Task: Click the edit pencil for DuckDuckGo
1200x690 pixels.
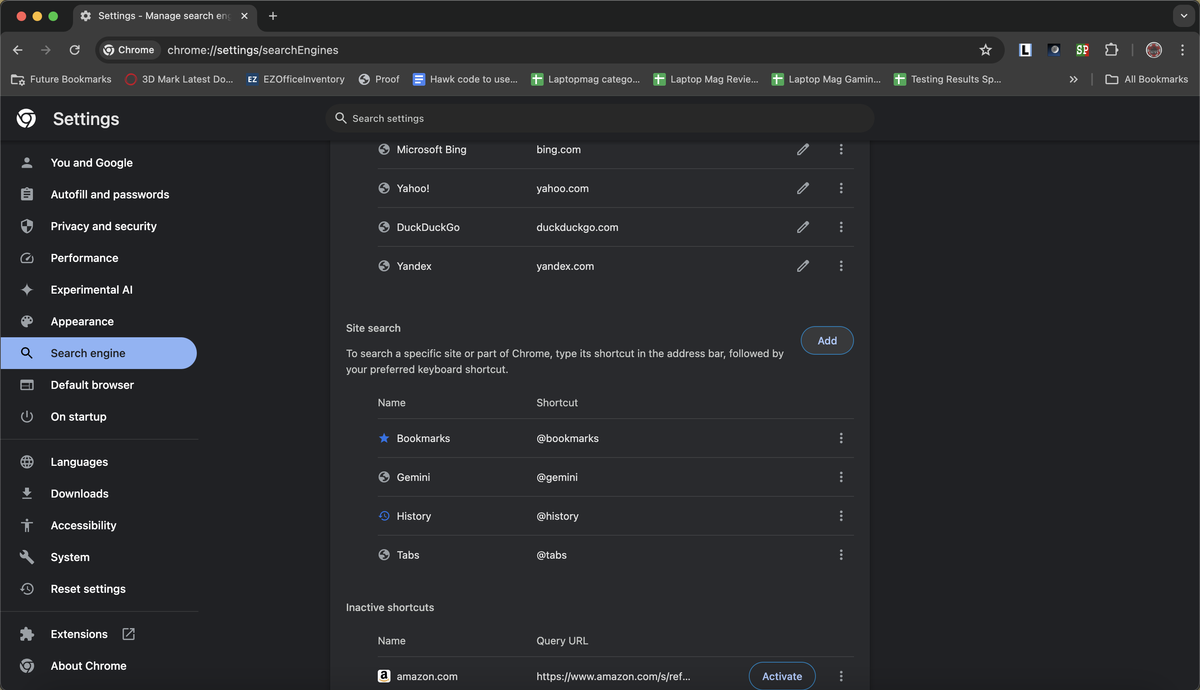Action: click(803, 227)
